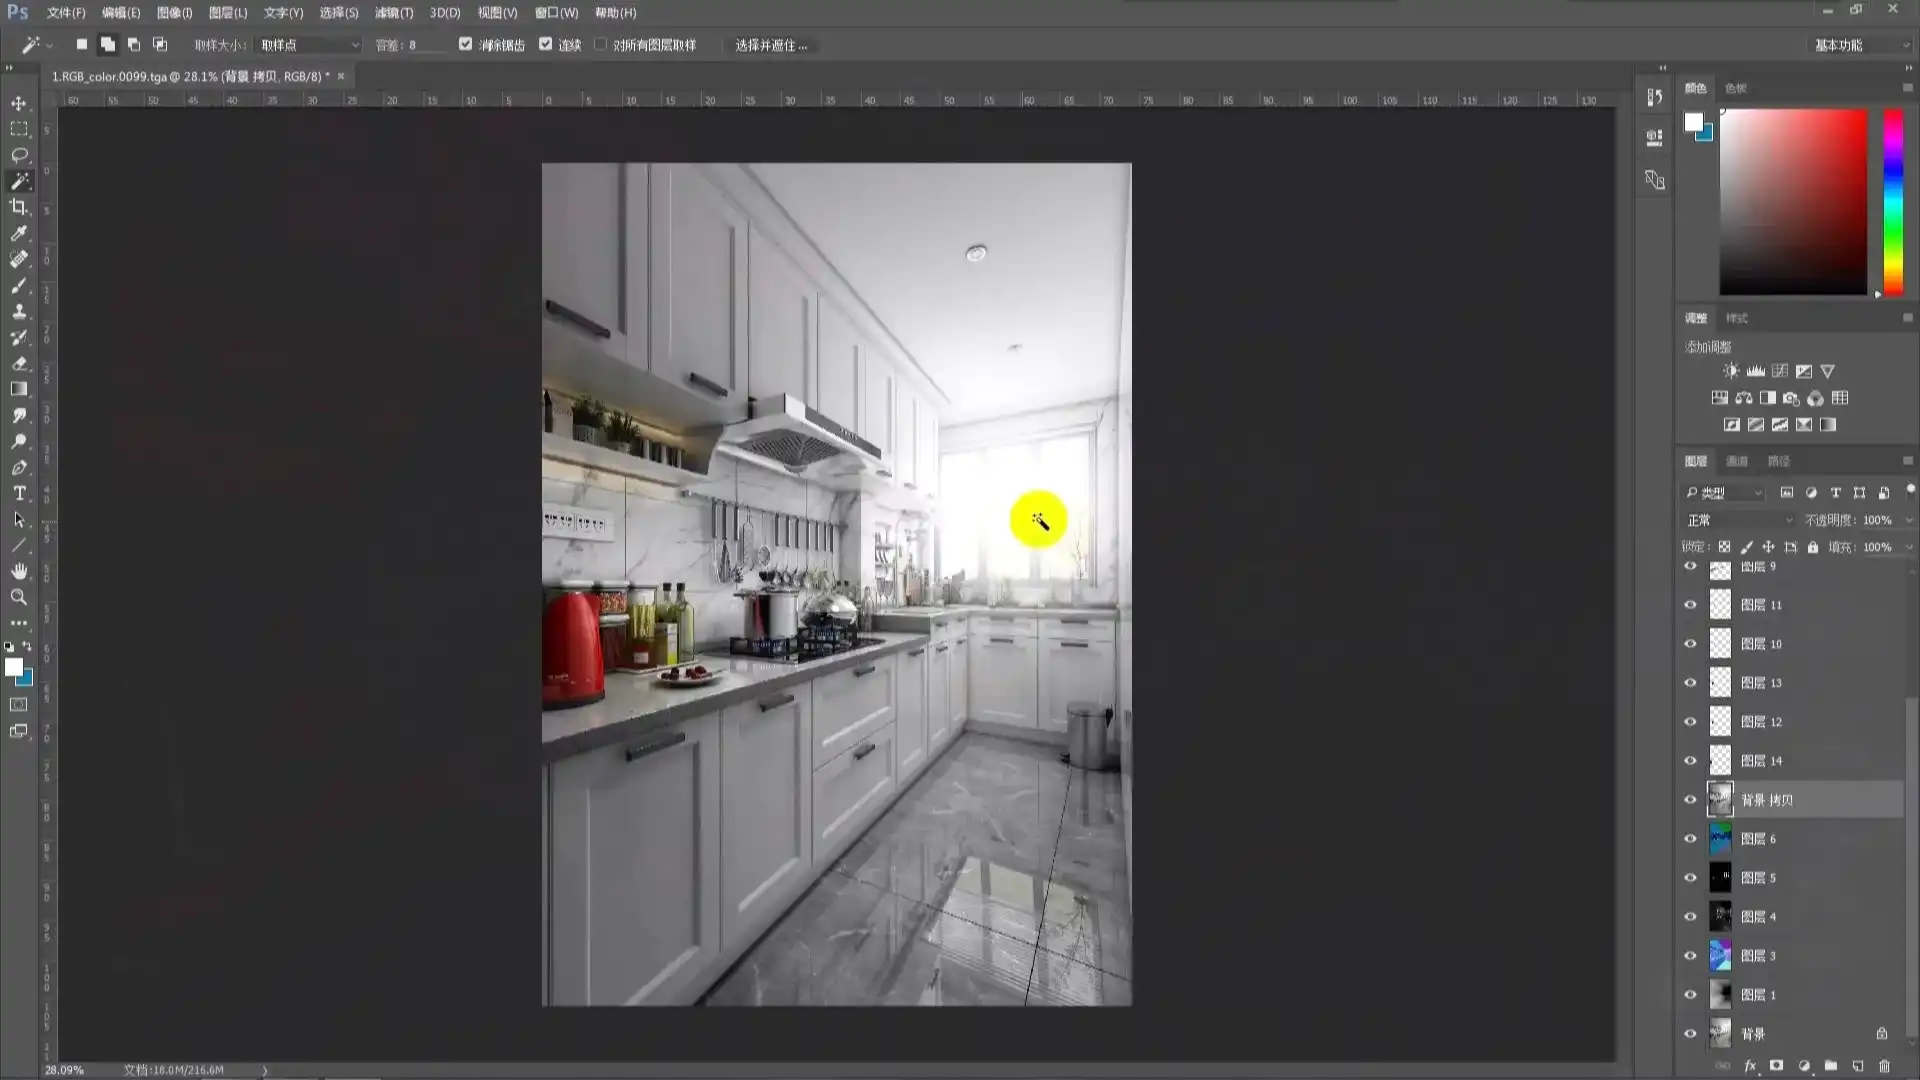The width and height of the screenshot is (1920, 1080).
Task: Select the Crop tool in the toolbar
Action: (20, 207)
